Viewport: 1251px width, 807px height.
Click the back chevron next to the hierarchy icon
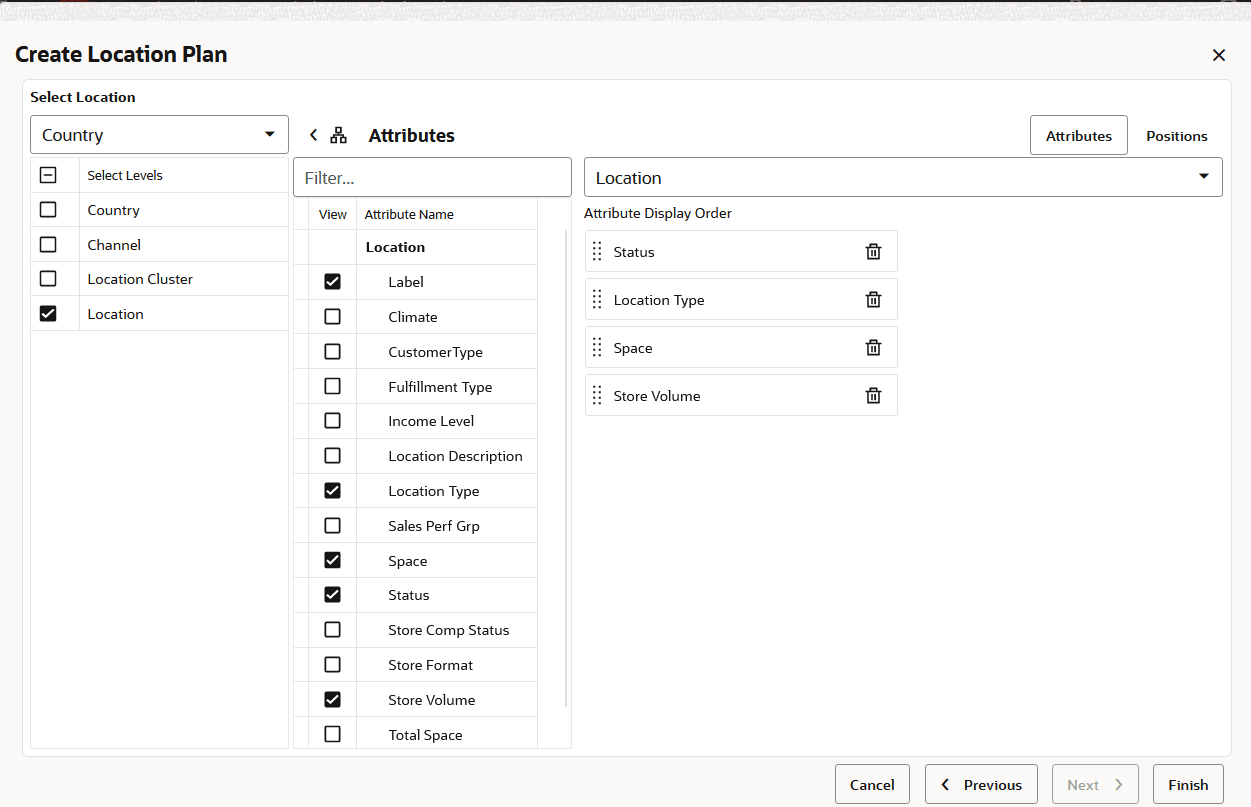click(x=313, y=134)
